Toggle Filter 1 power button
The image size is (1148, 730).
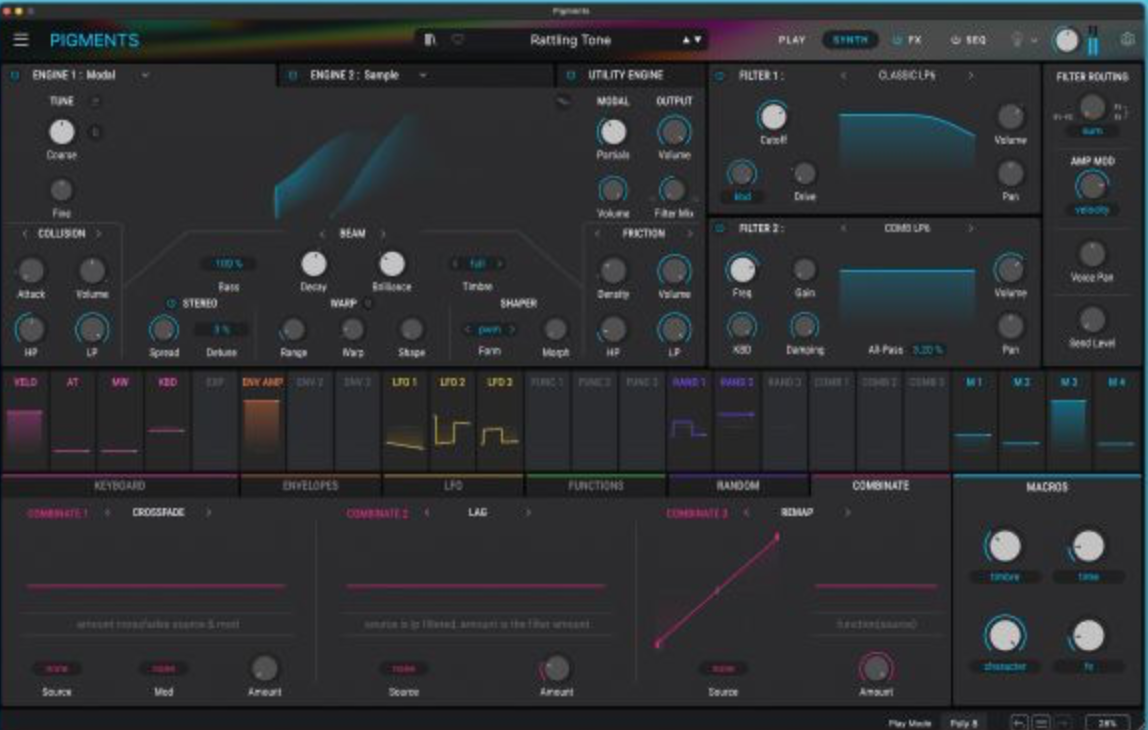tap(720, 75)
